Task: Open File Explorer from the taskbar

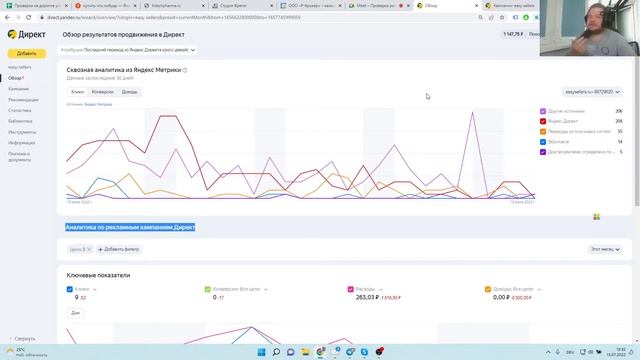Action: [x=305, y=352]
